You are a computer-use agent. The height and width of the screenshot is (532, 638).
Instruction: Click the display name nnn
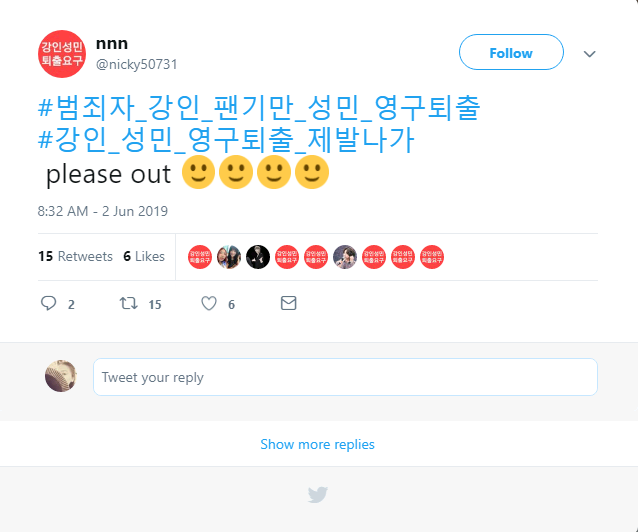click(x=112, y=44)
